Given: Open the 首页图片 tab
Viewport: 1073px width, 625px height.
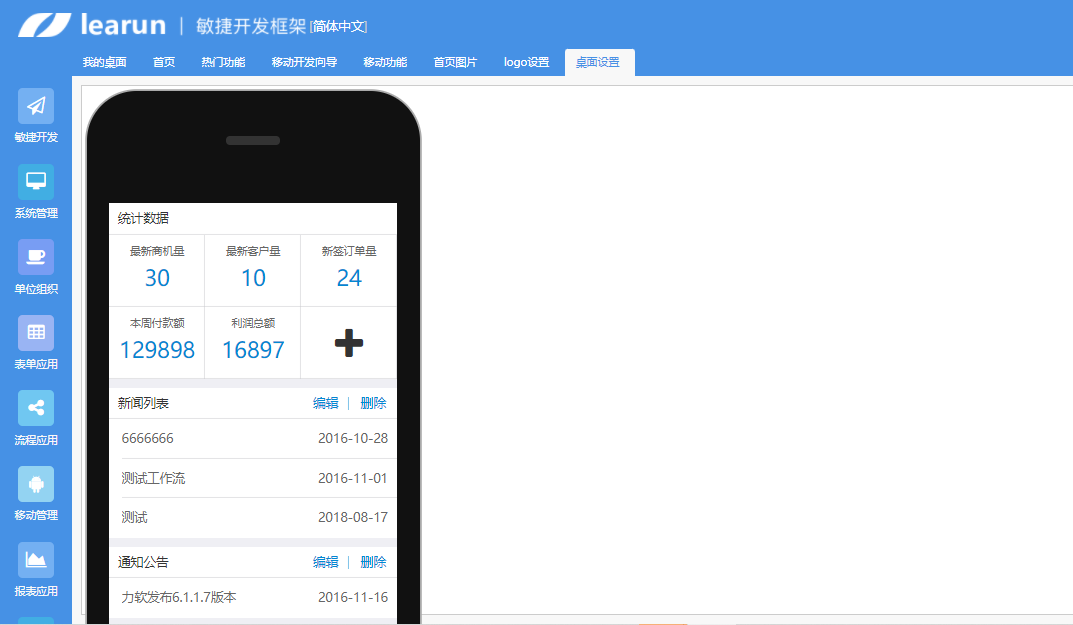Looking at the screenshot, I should pyautogui.click(x=455, y=62).
